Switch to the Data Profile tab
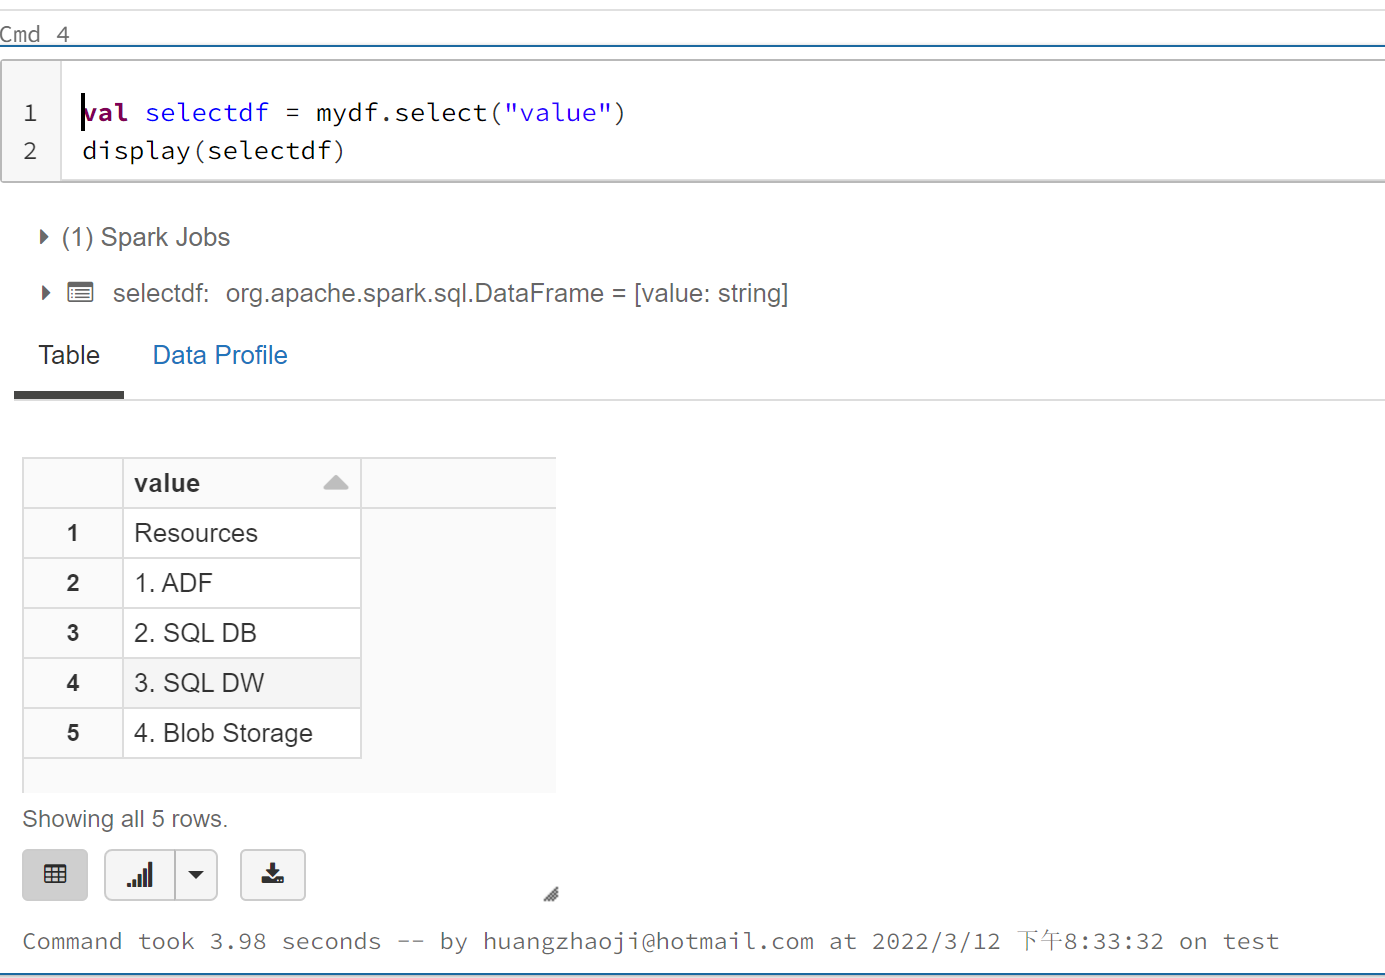Image resolution: width=1385 pixels, height=978 pixels. pos(219,355)
